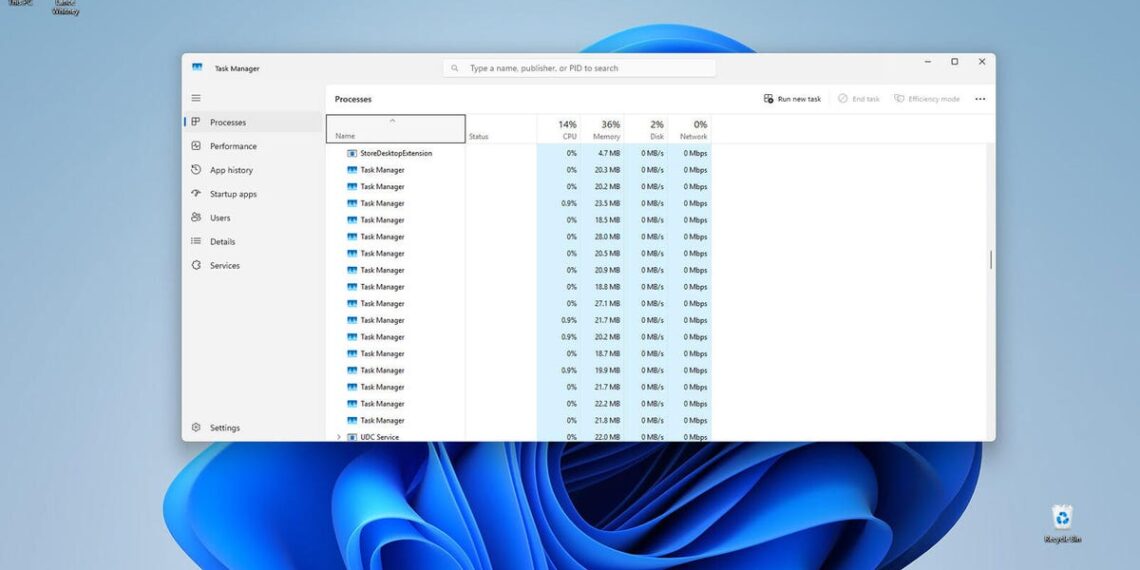Switch to the Processes page
The image size is (1140, 570).
point(252,122)
